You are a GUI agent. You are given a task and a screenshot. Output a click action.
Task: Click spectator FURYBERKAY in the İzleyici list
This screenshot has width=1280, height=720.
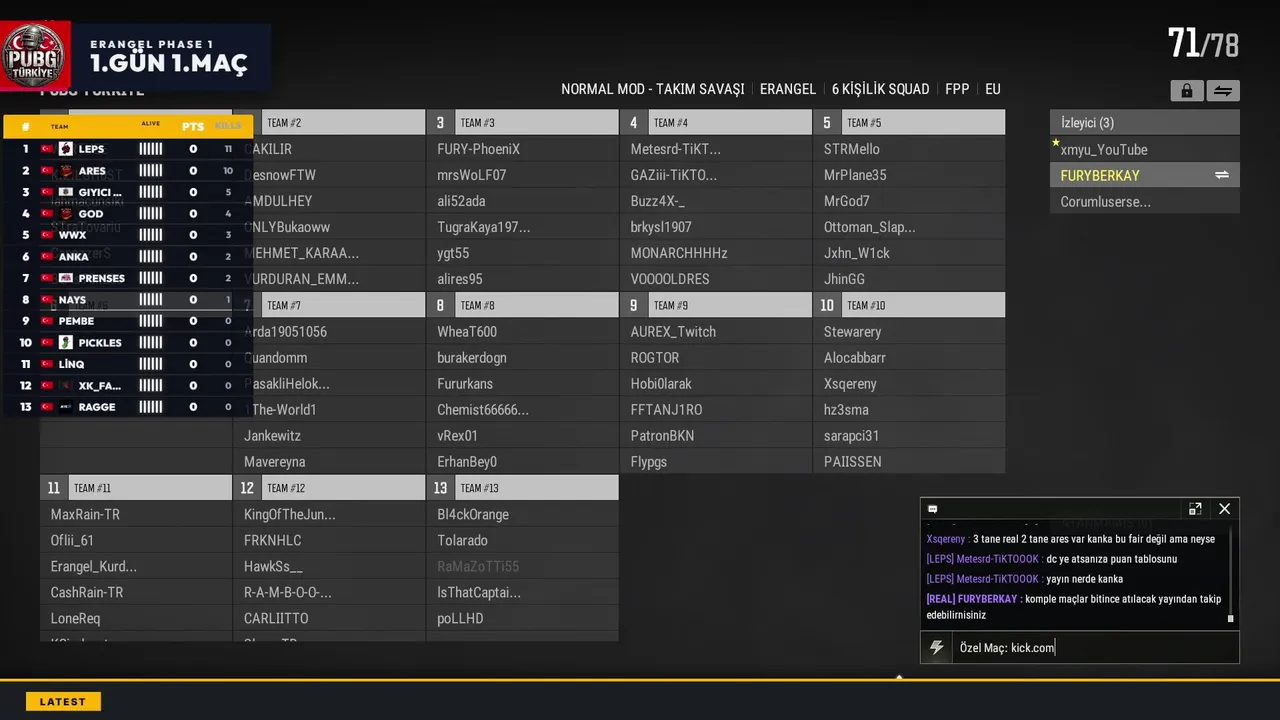click(x=1145, y=175)
